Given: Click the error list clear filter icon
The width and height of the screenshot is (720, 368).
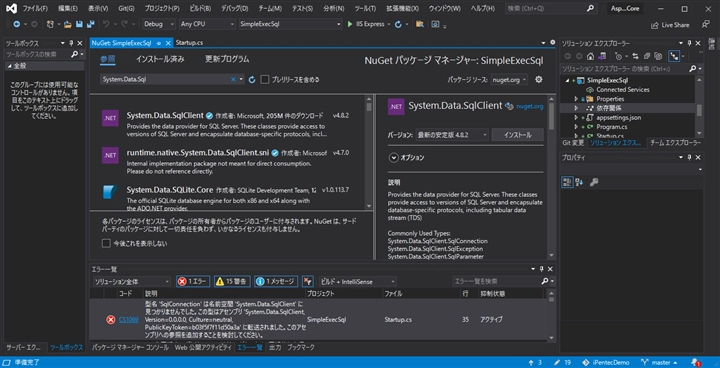Looking at the screenshot, I should tap(308, 282).
